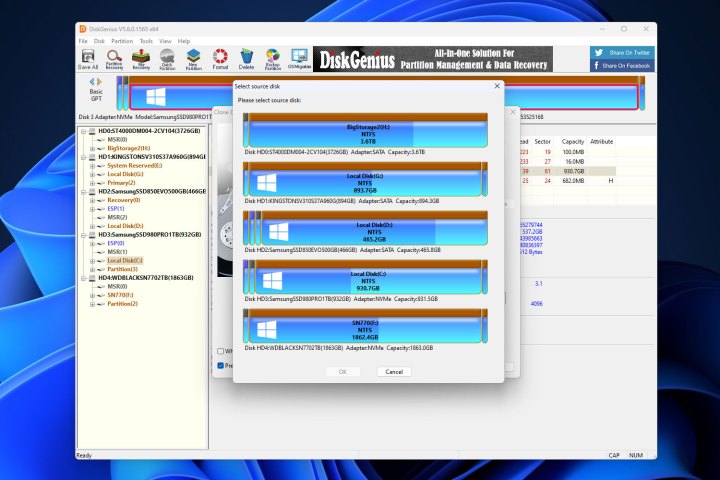Untick the blue checked checkbox in Clone Disk window
Screen dimensions: 720x480
click(220, 366)
